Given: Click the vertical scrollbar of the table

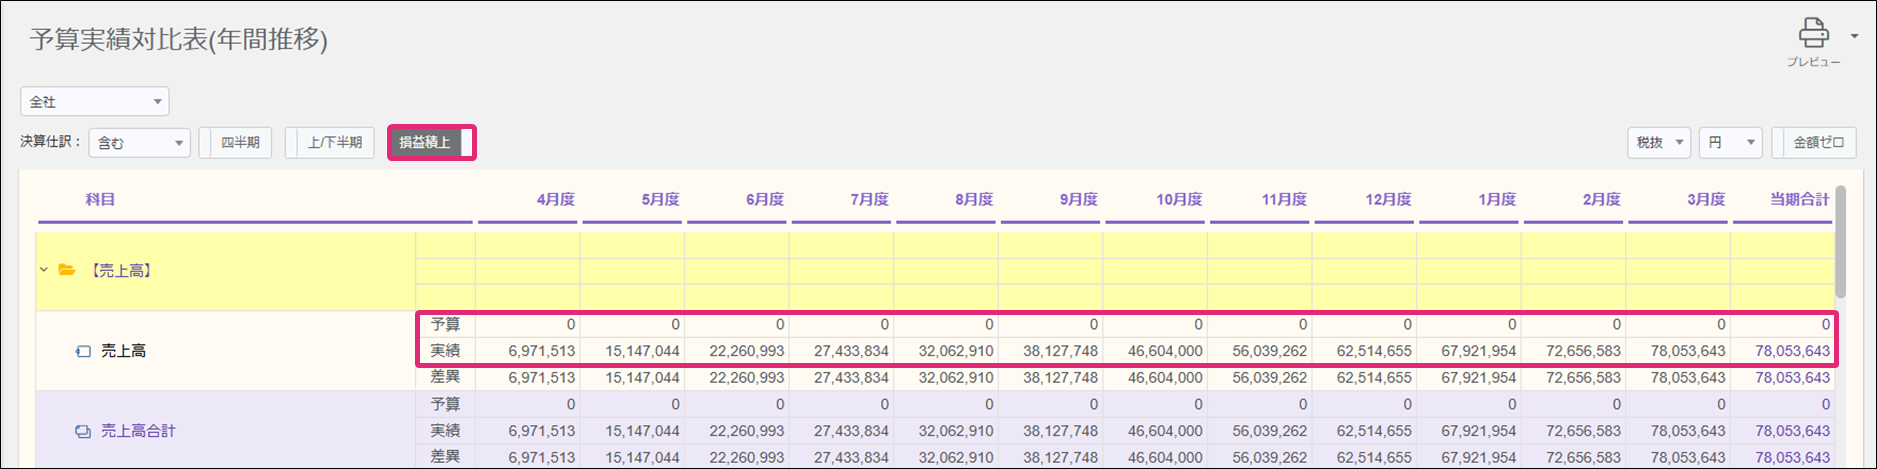Looking at the screenshot, I should 1841,242.
